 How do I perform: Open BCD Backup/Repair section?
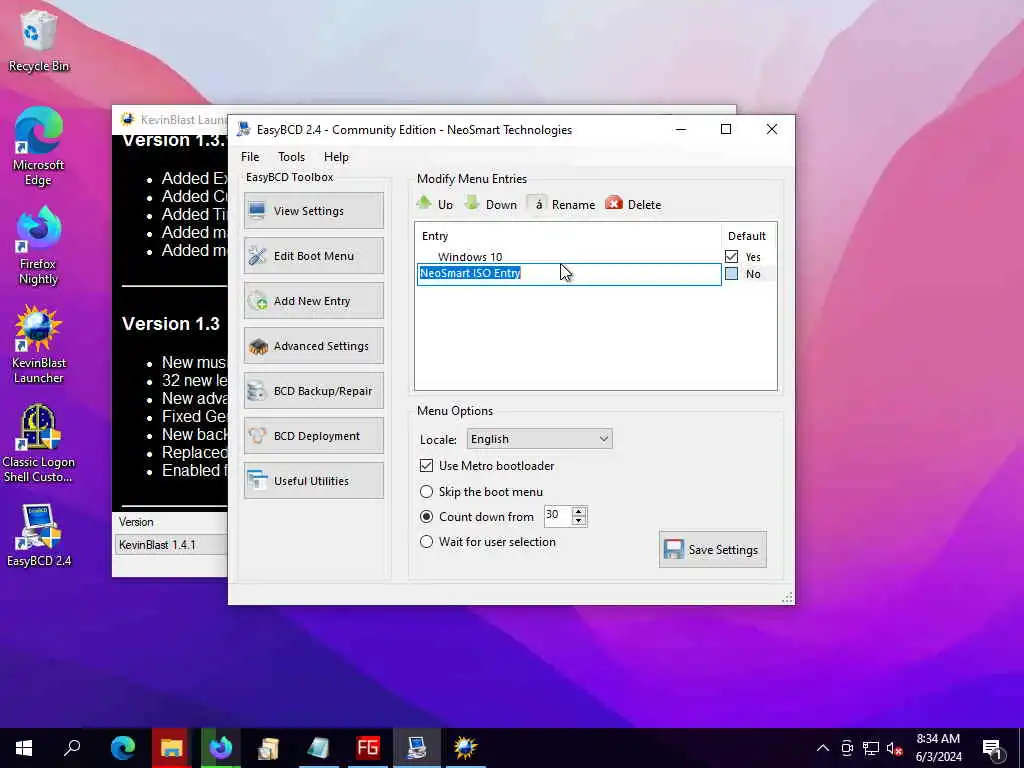coord(313,391)
